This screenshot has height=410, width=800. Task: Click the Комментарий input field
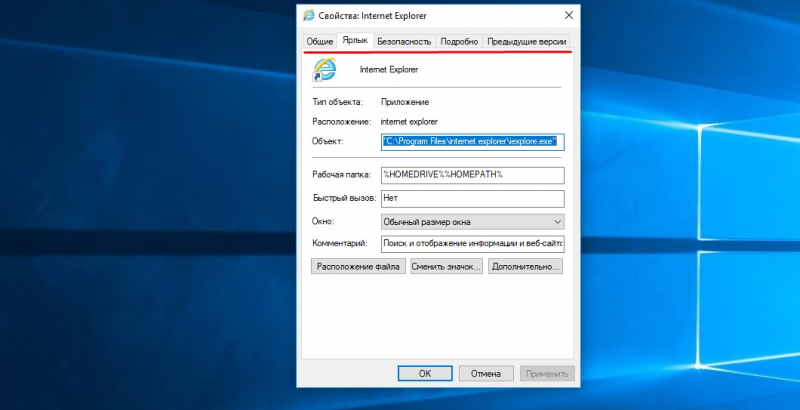(x=472, y=244)
